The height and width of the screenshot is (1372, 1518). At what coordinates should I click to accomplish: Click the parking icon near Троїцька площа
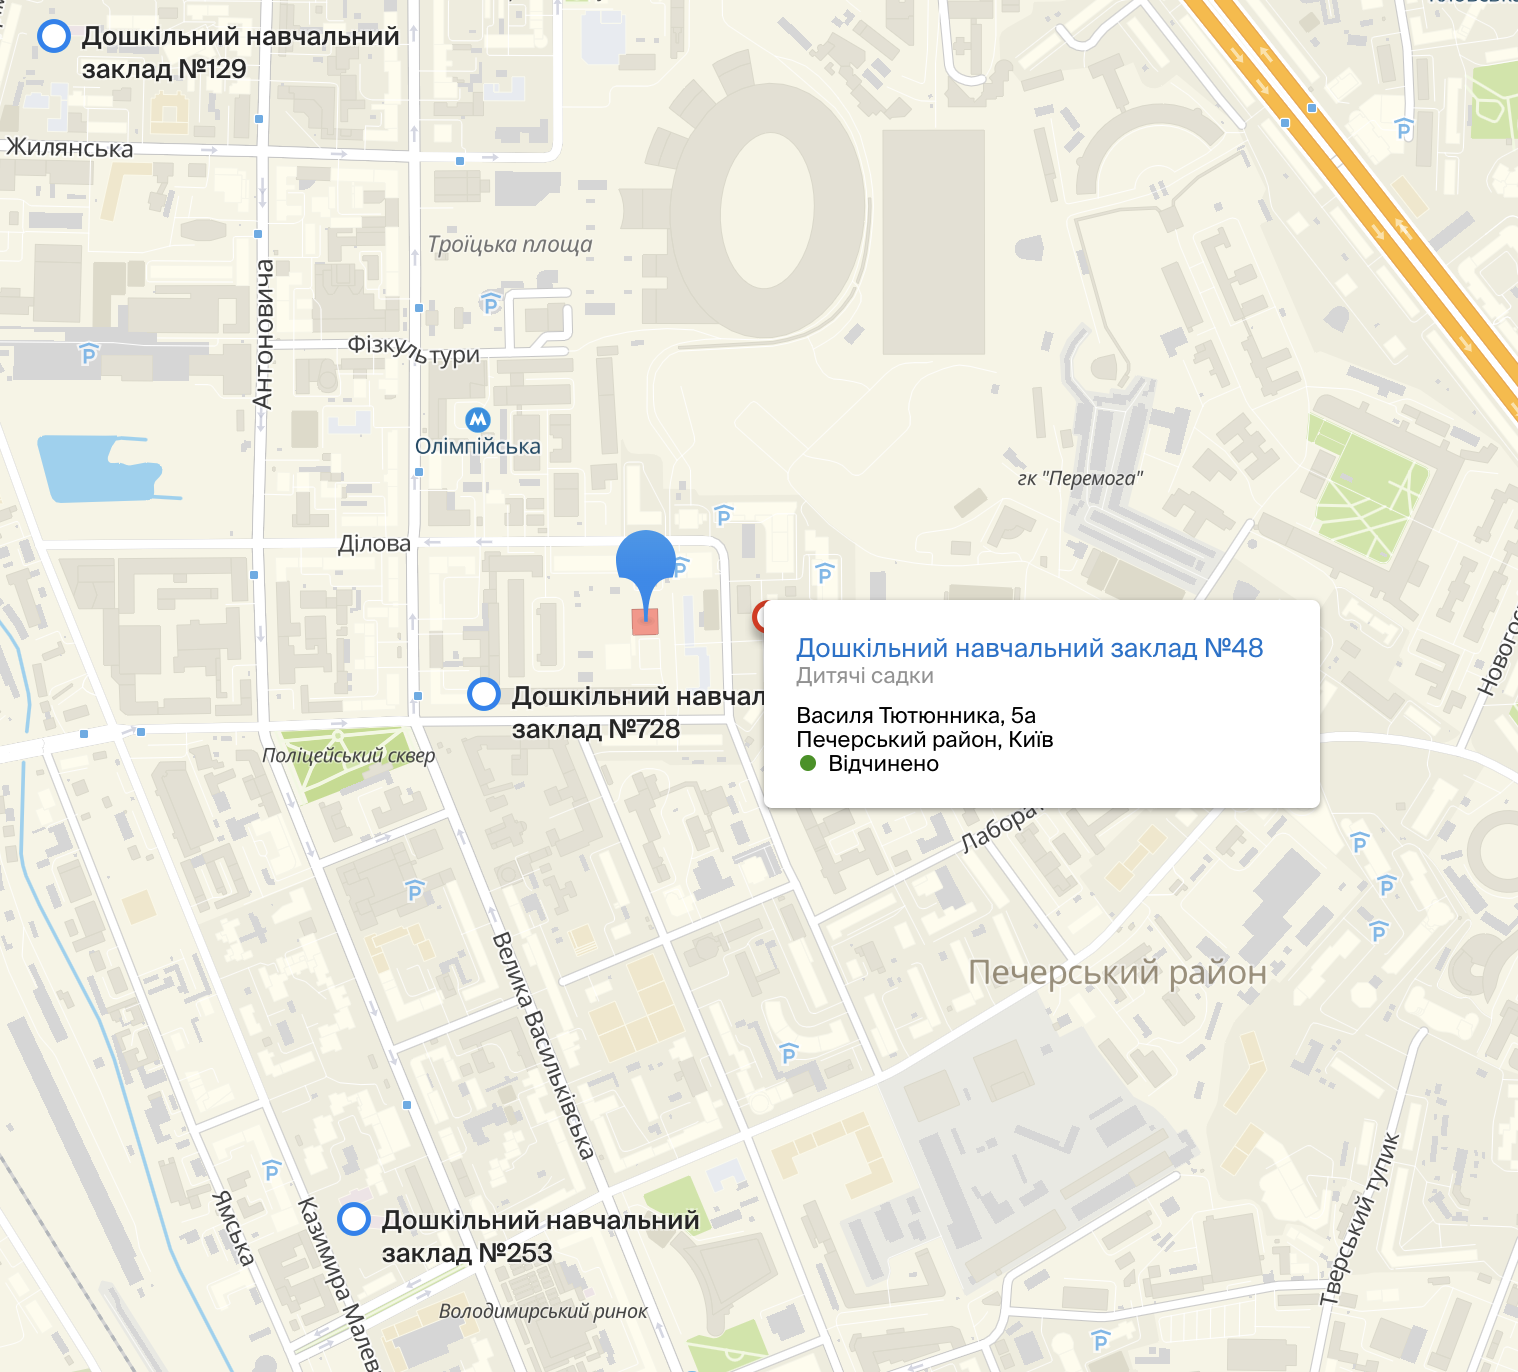click(490, 302)
